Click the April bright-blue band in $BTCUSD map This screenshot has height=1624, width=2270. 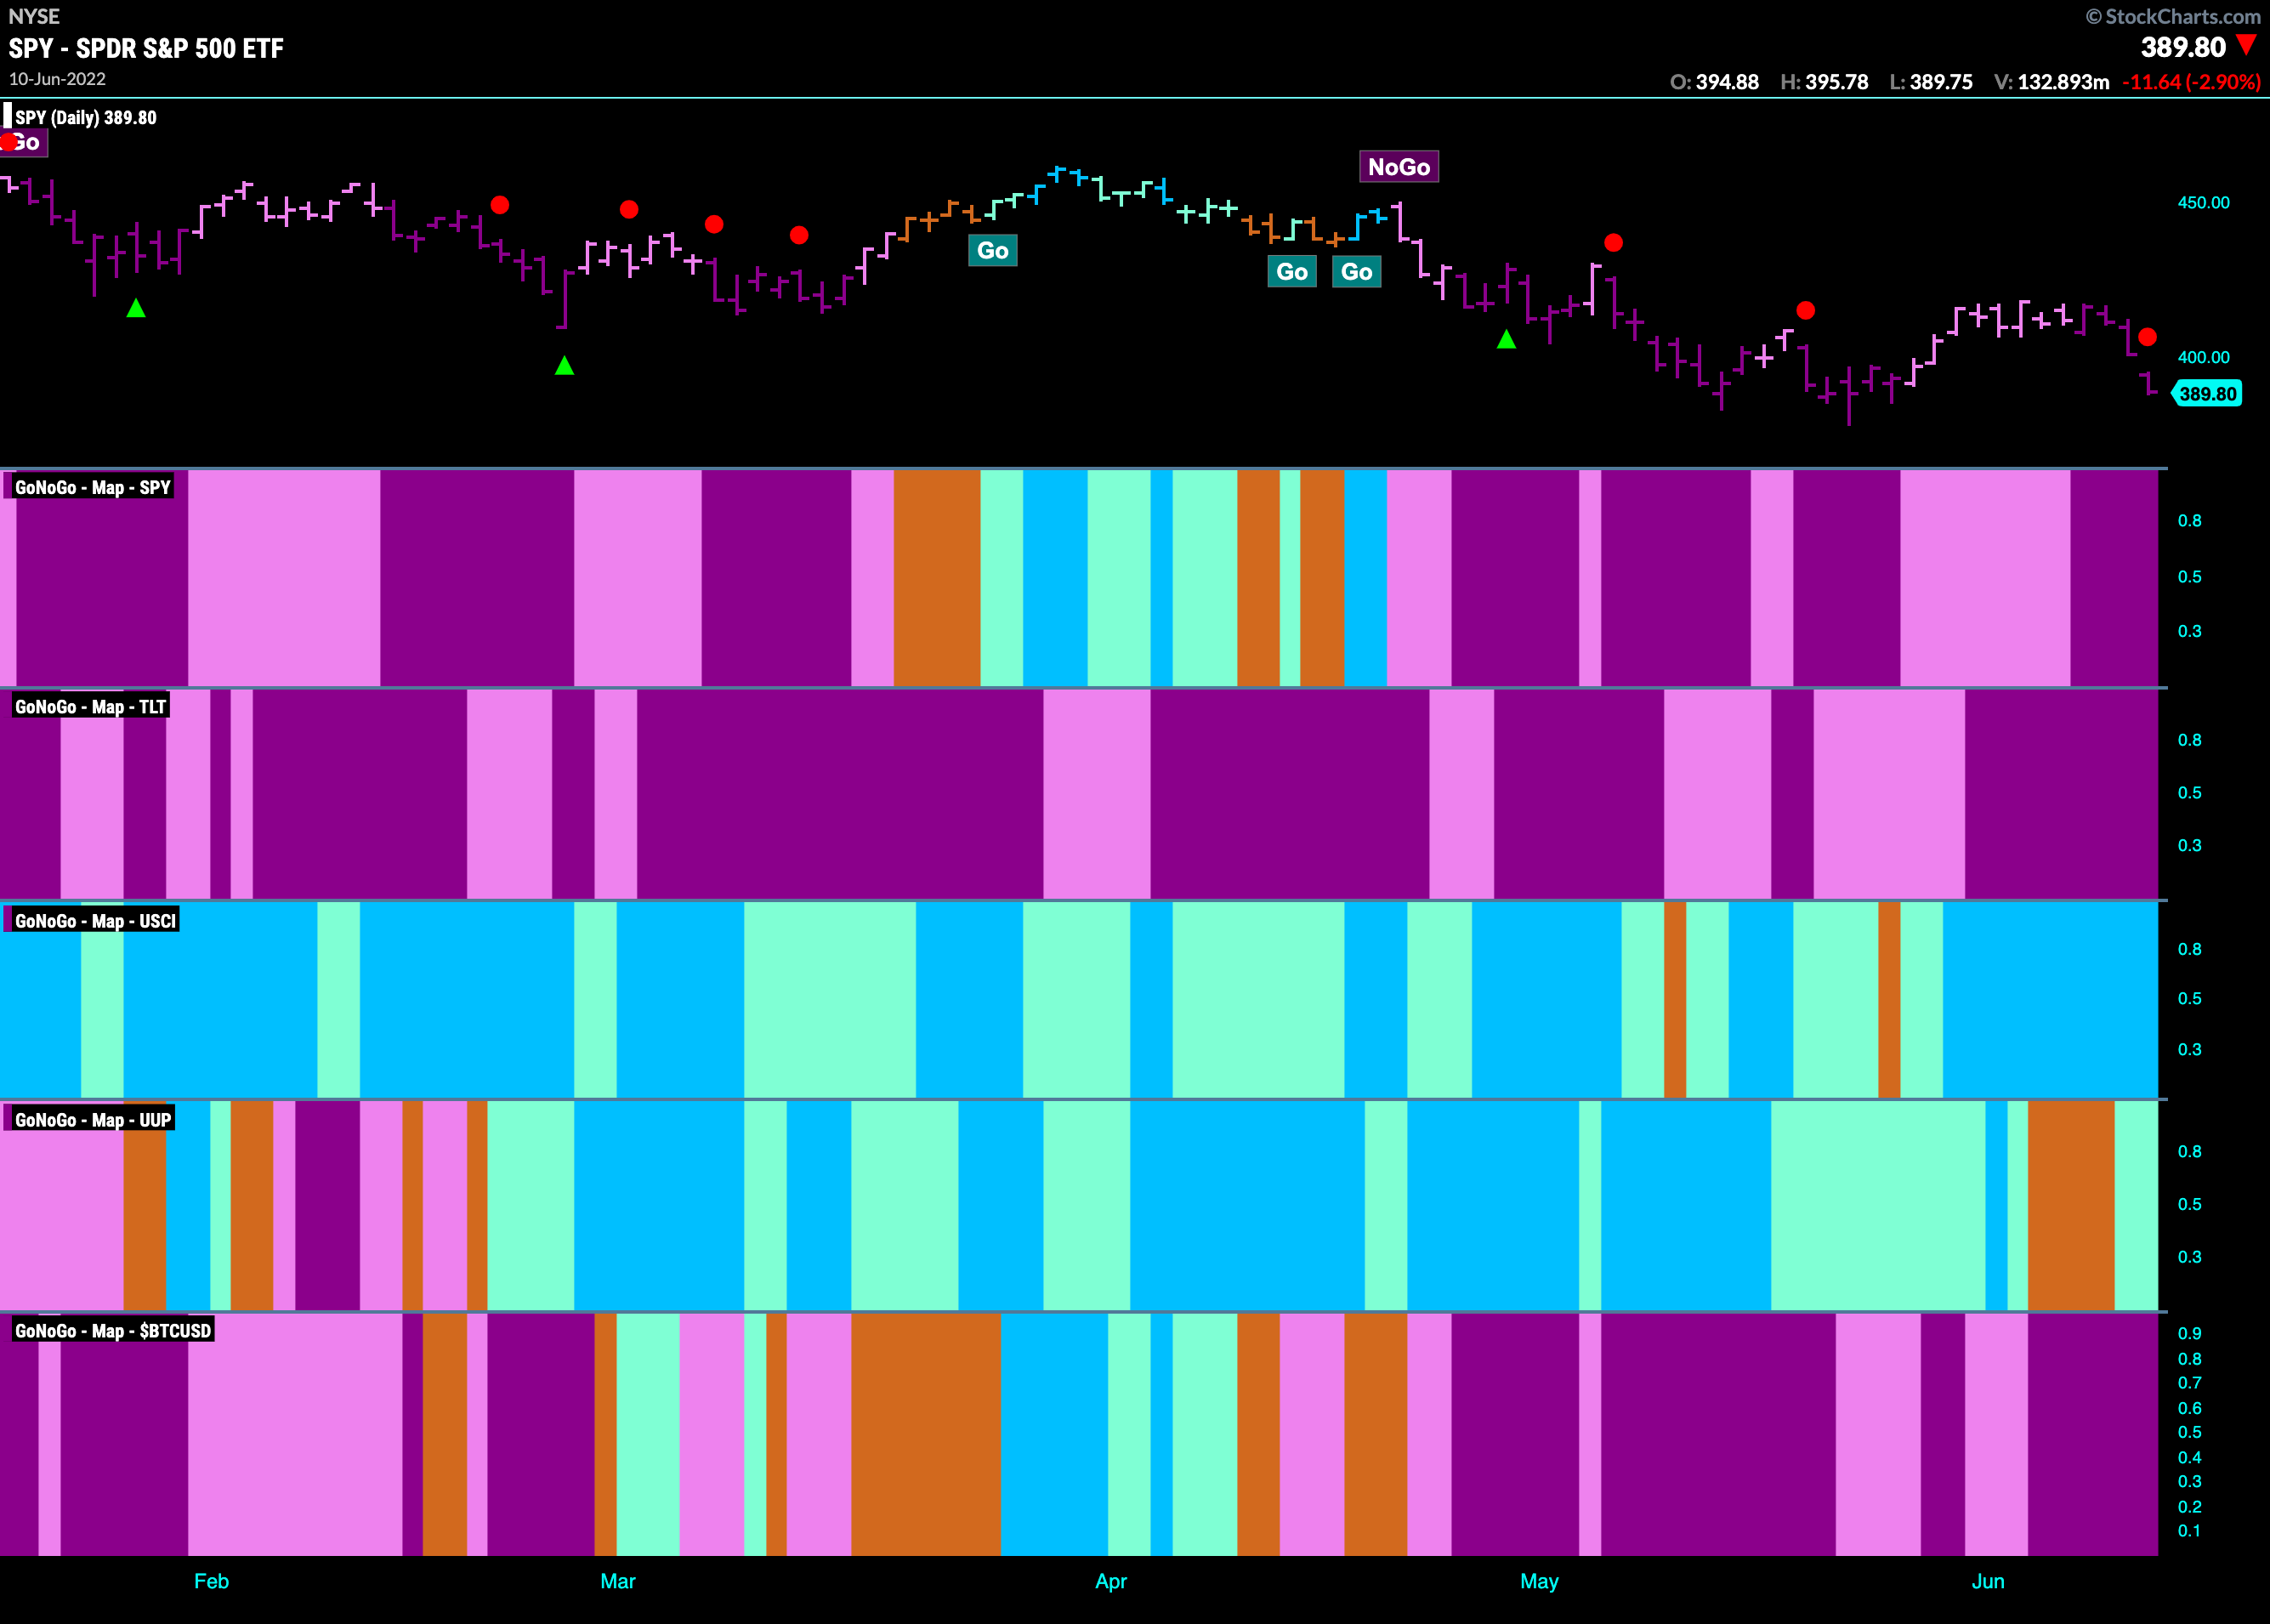point(1054,1434)
